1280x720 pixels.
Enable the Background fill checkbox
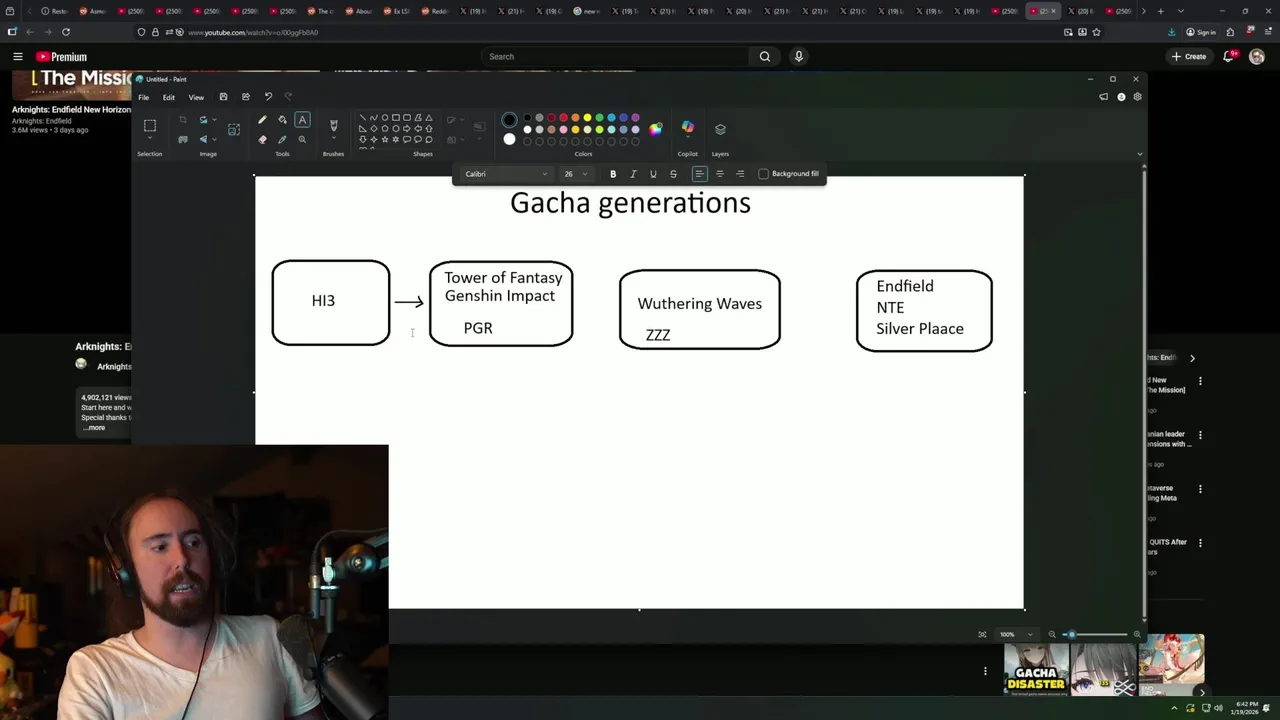click(763, 174)
